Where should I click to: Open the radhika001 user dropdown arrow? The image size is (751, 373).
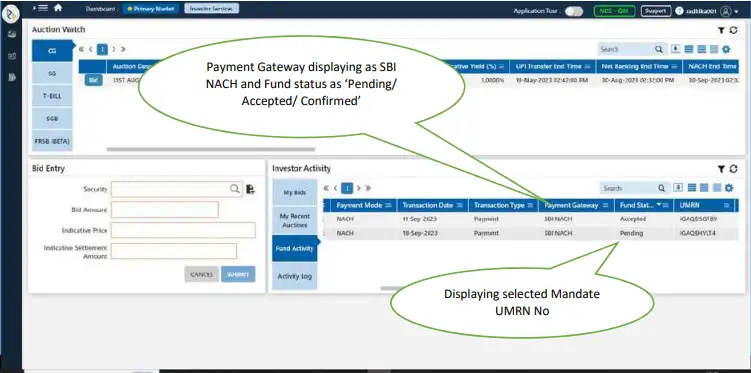click(737, 11)
